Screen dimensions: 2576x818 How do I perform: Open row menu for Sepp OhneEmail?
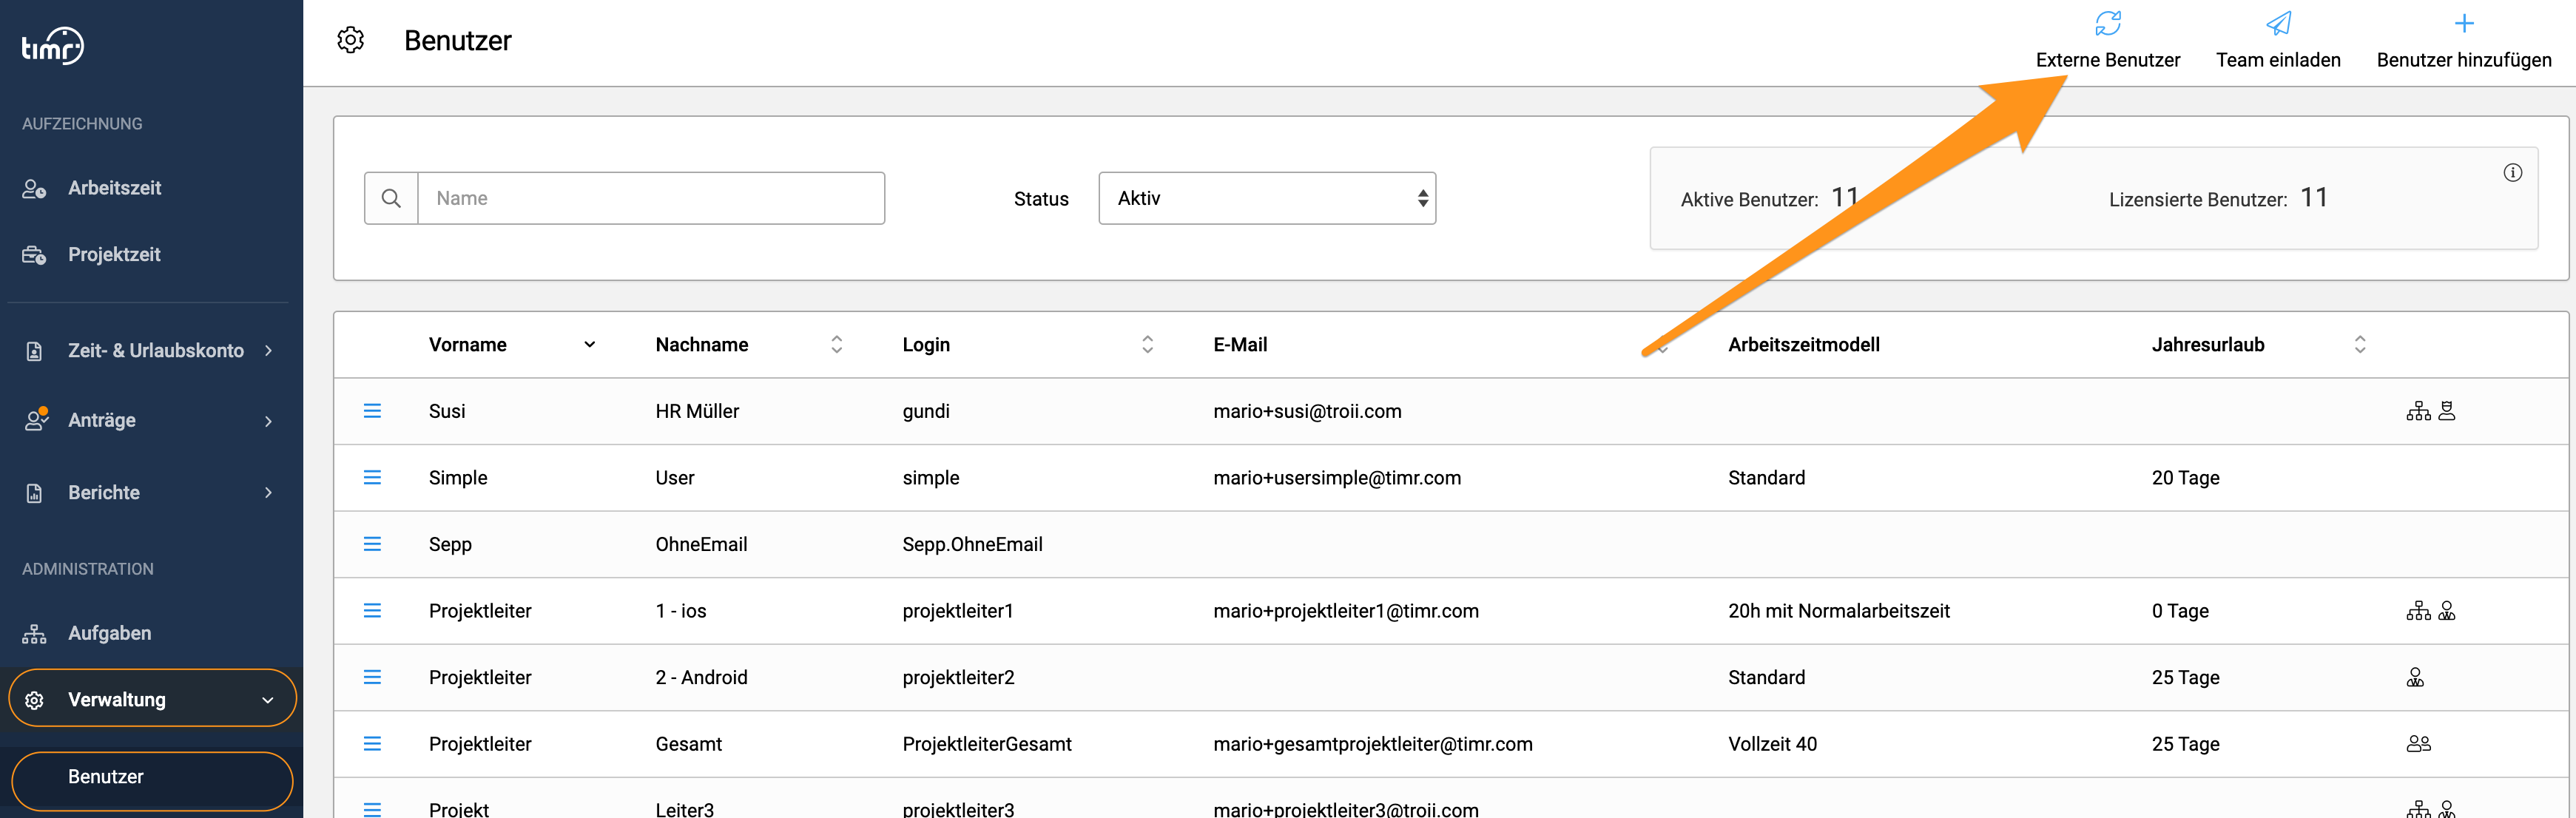(372, 544)
